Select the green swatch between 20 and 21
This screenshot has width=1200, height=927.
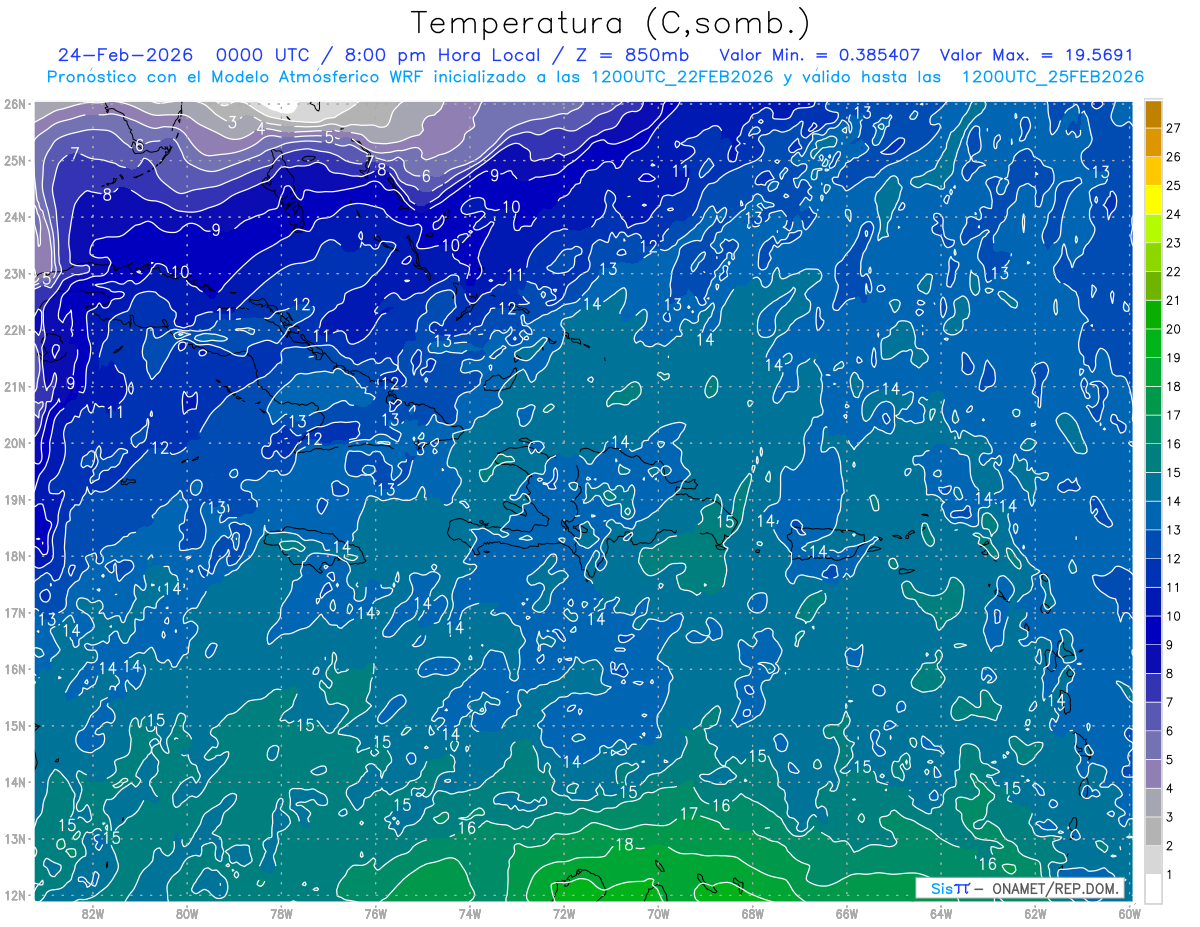coord(1153,314)
